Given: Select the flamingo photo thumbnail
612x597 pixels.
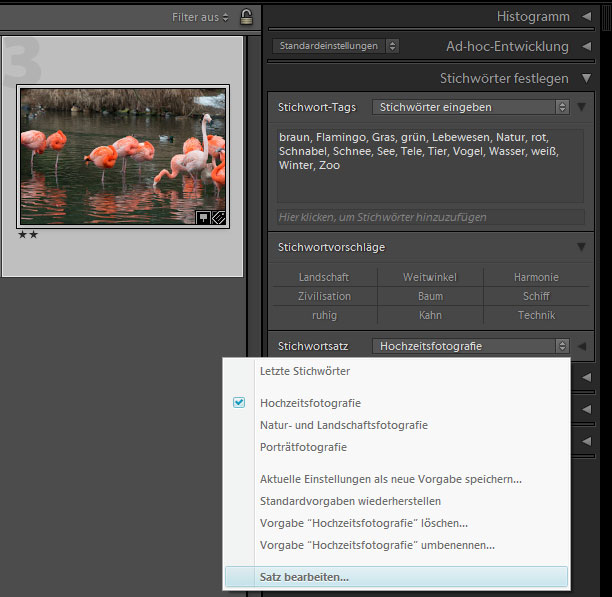Looking at the screenshot, I should pyautogui.click(x=123, y=156).
